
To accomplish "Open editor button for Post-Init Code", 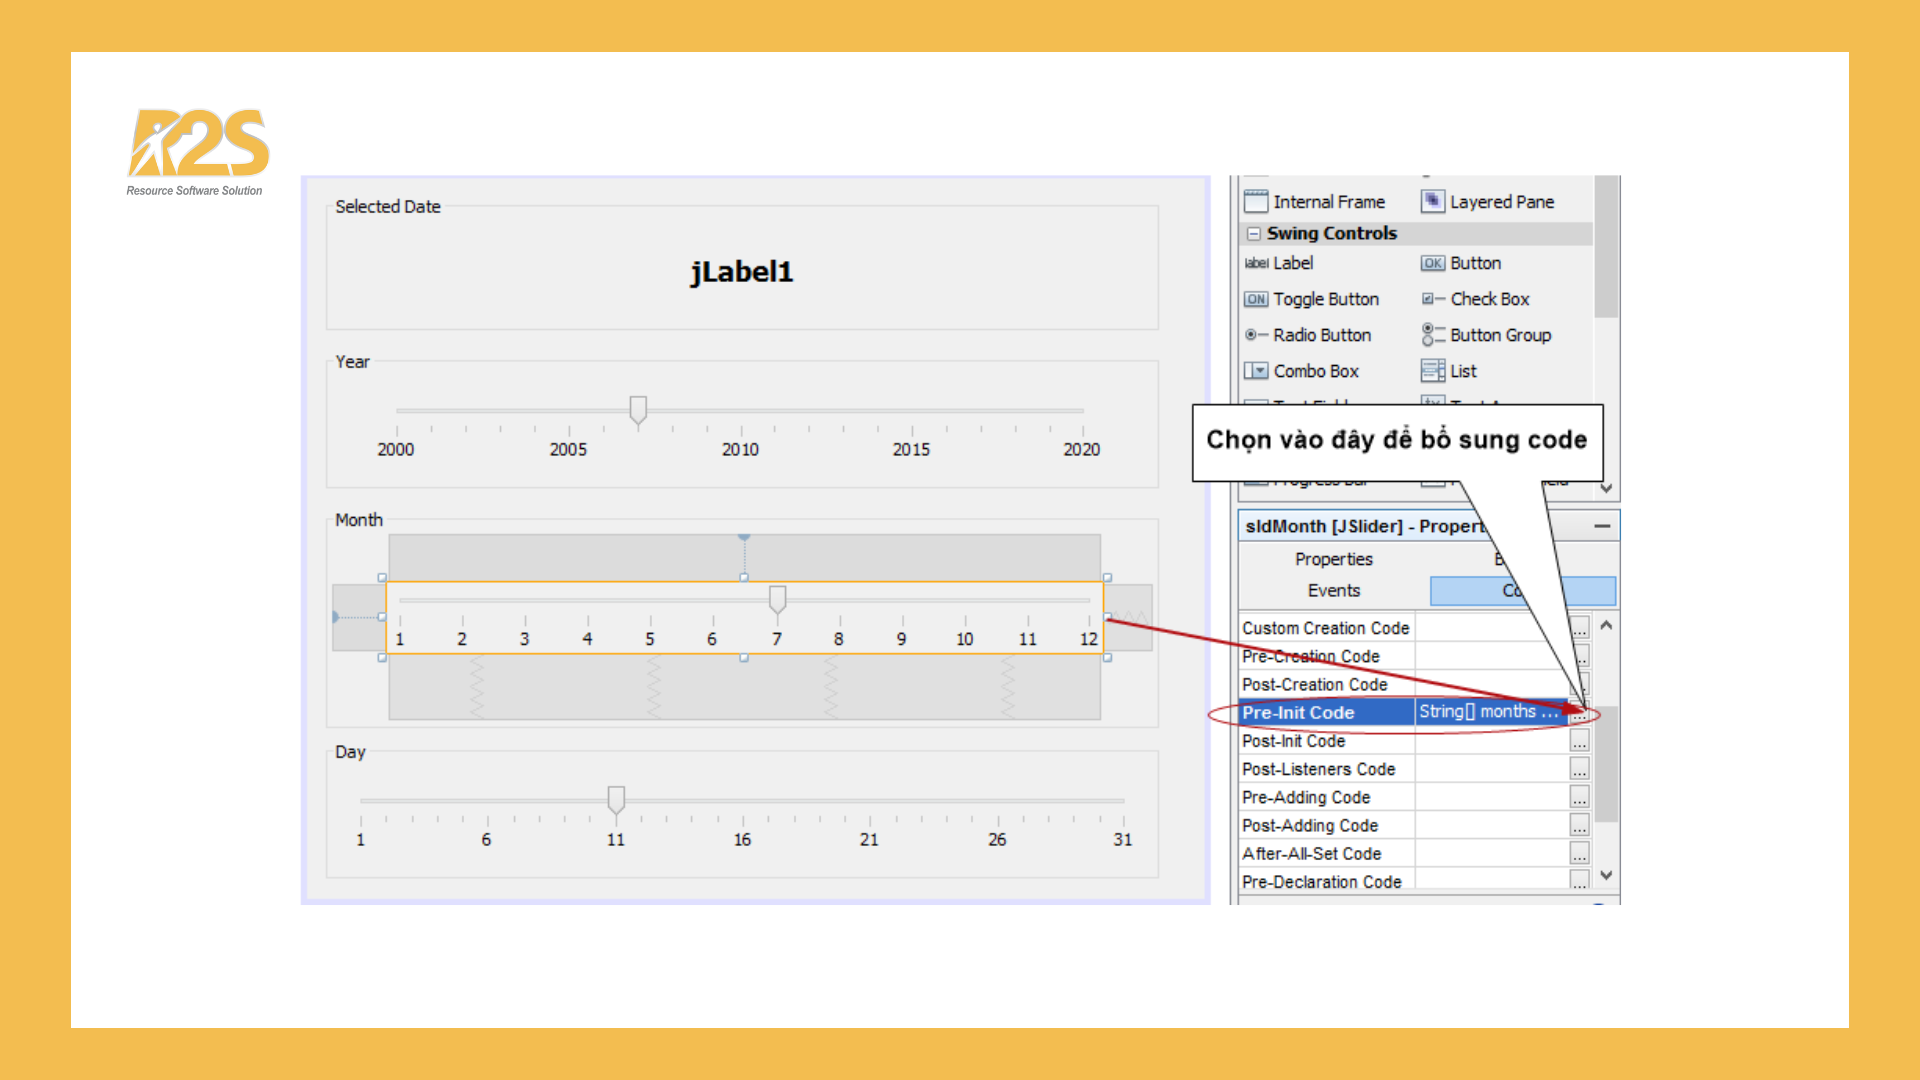I will point(1579,741).
